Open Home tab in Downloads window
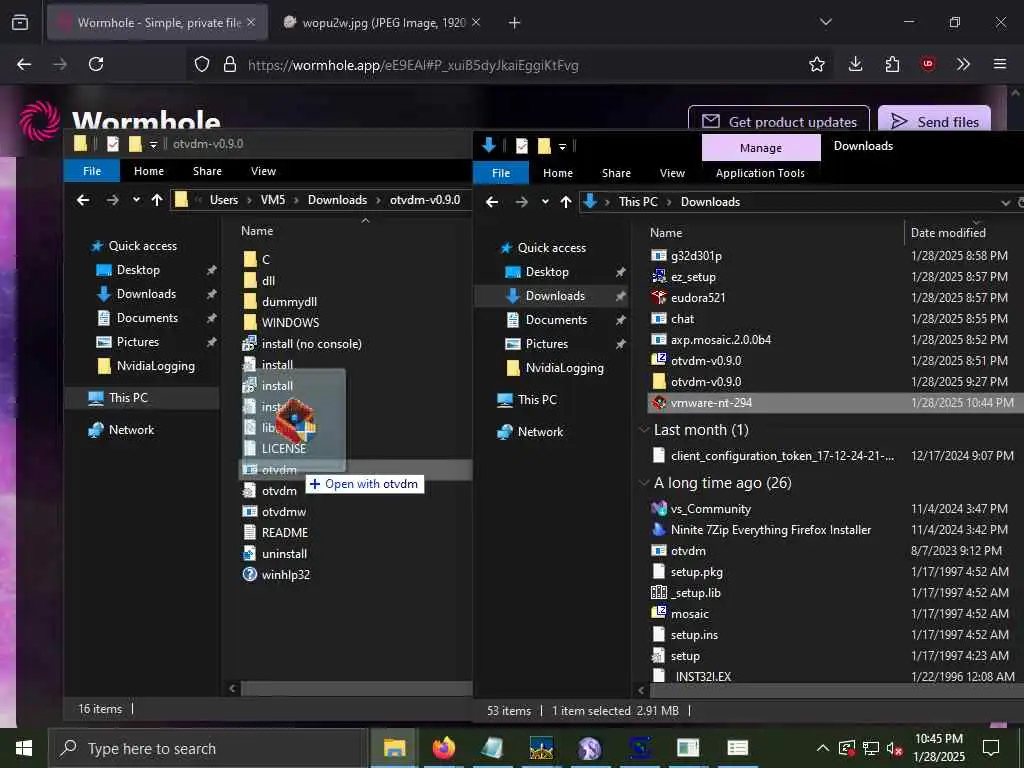Screen dimensions: 1024x768 (558, 173)
